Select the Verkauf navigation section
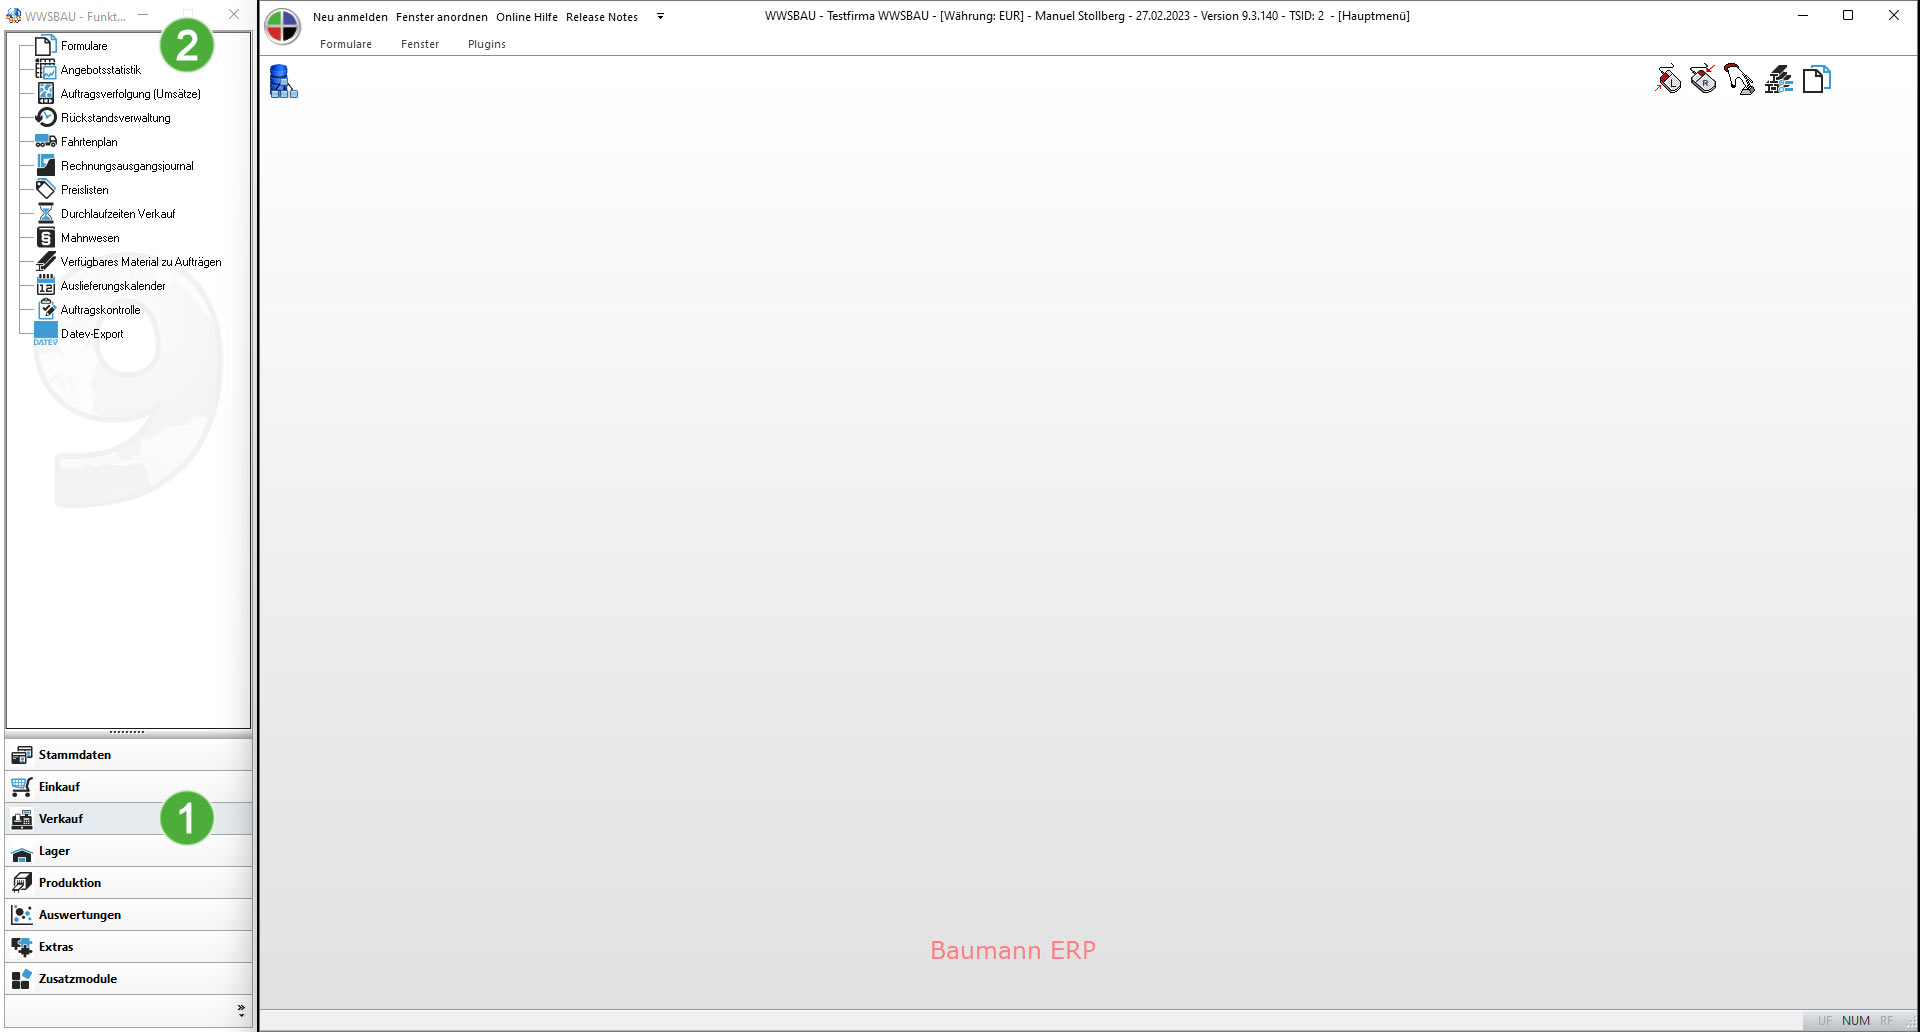 point(128,819)
